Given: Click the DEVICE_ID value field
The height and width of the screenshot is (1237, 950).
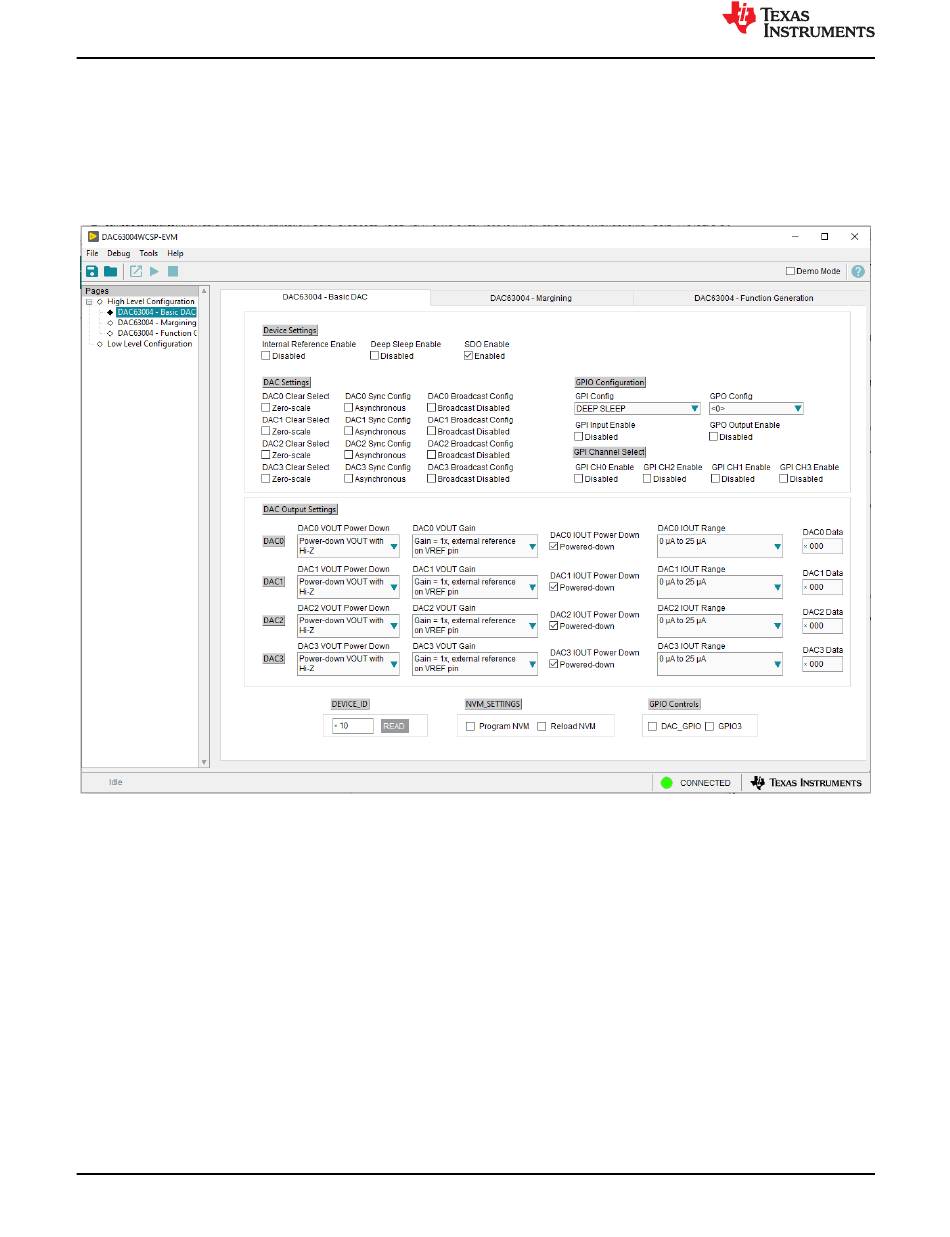Looking at the screenshot, I should (x=354, y=726).
